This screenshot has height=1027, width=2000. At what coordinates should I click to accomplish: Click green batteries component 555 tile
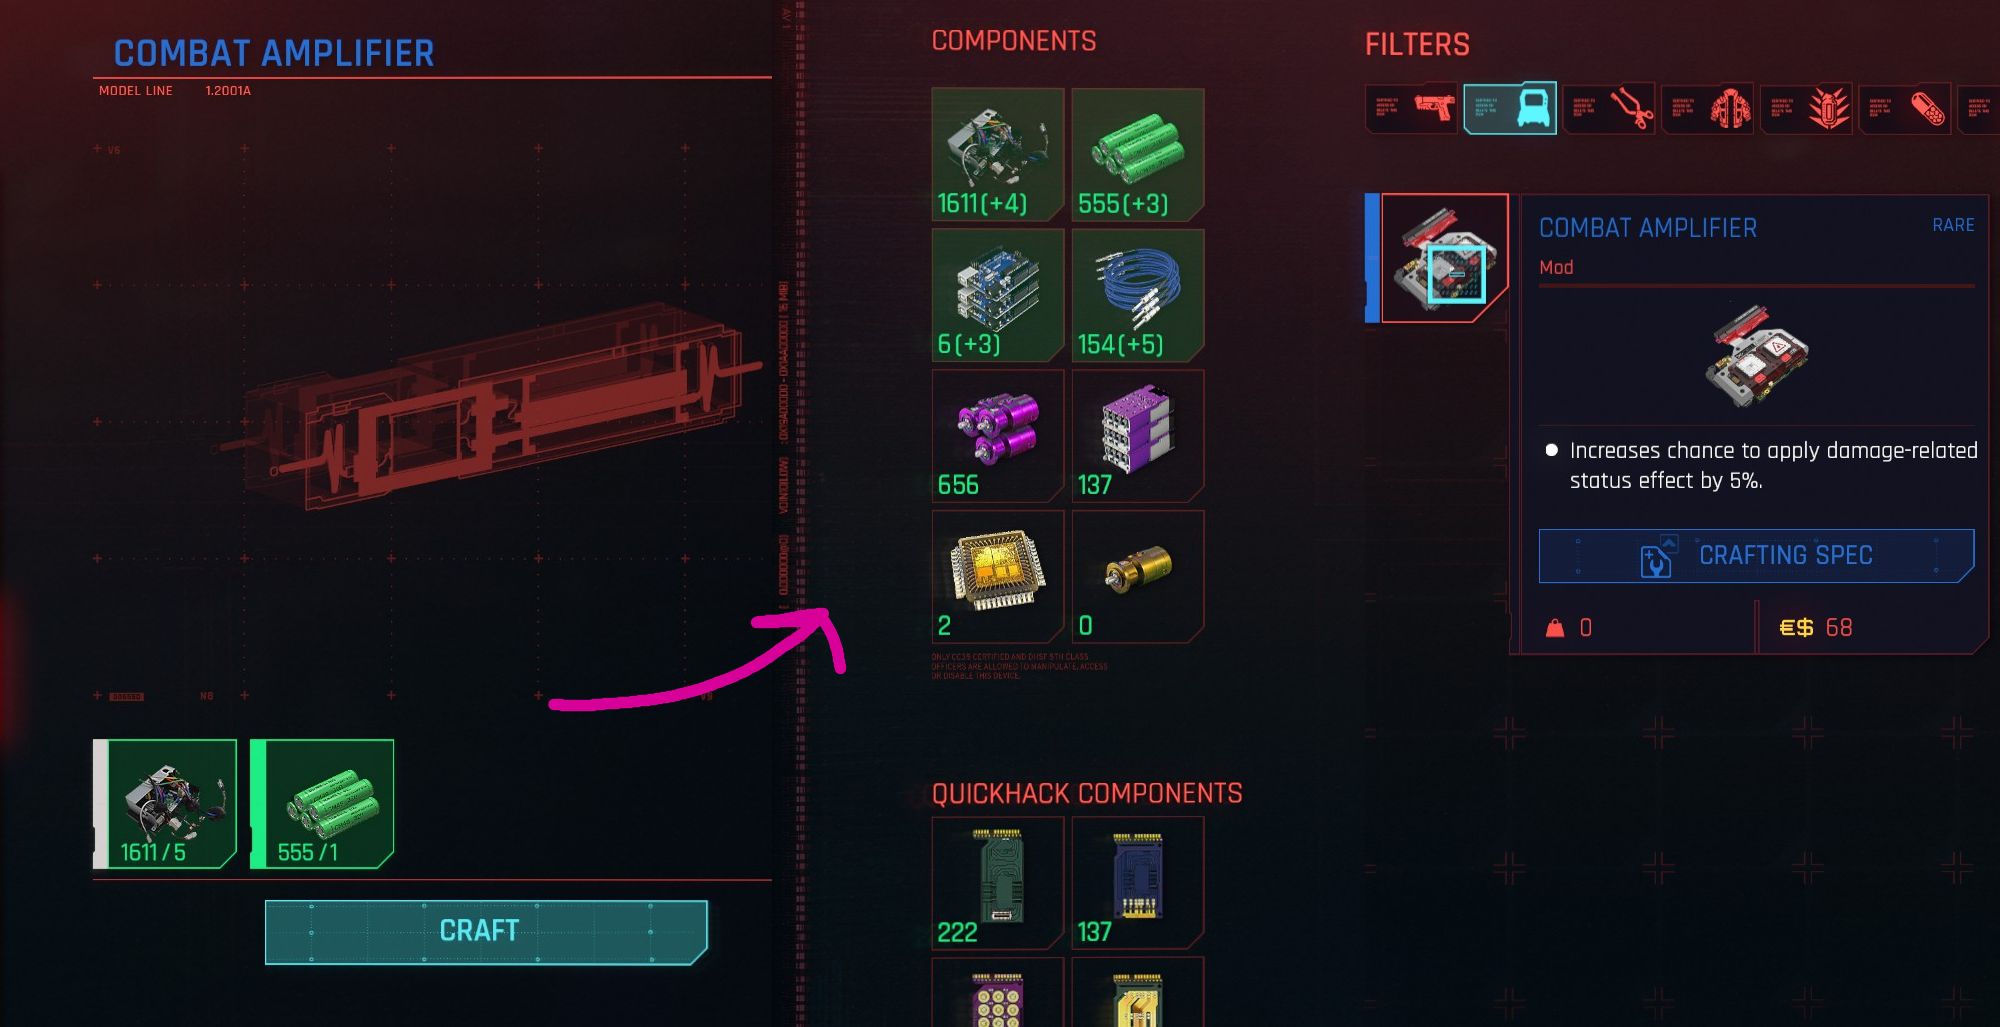1138,154
